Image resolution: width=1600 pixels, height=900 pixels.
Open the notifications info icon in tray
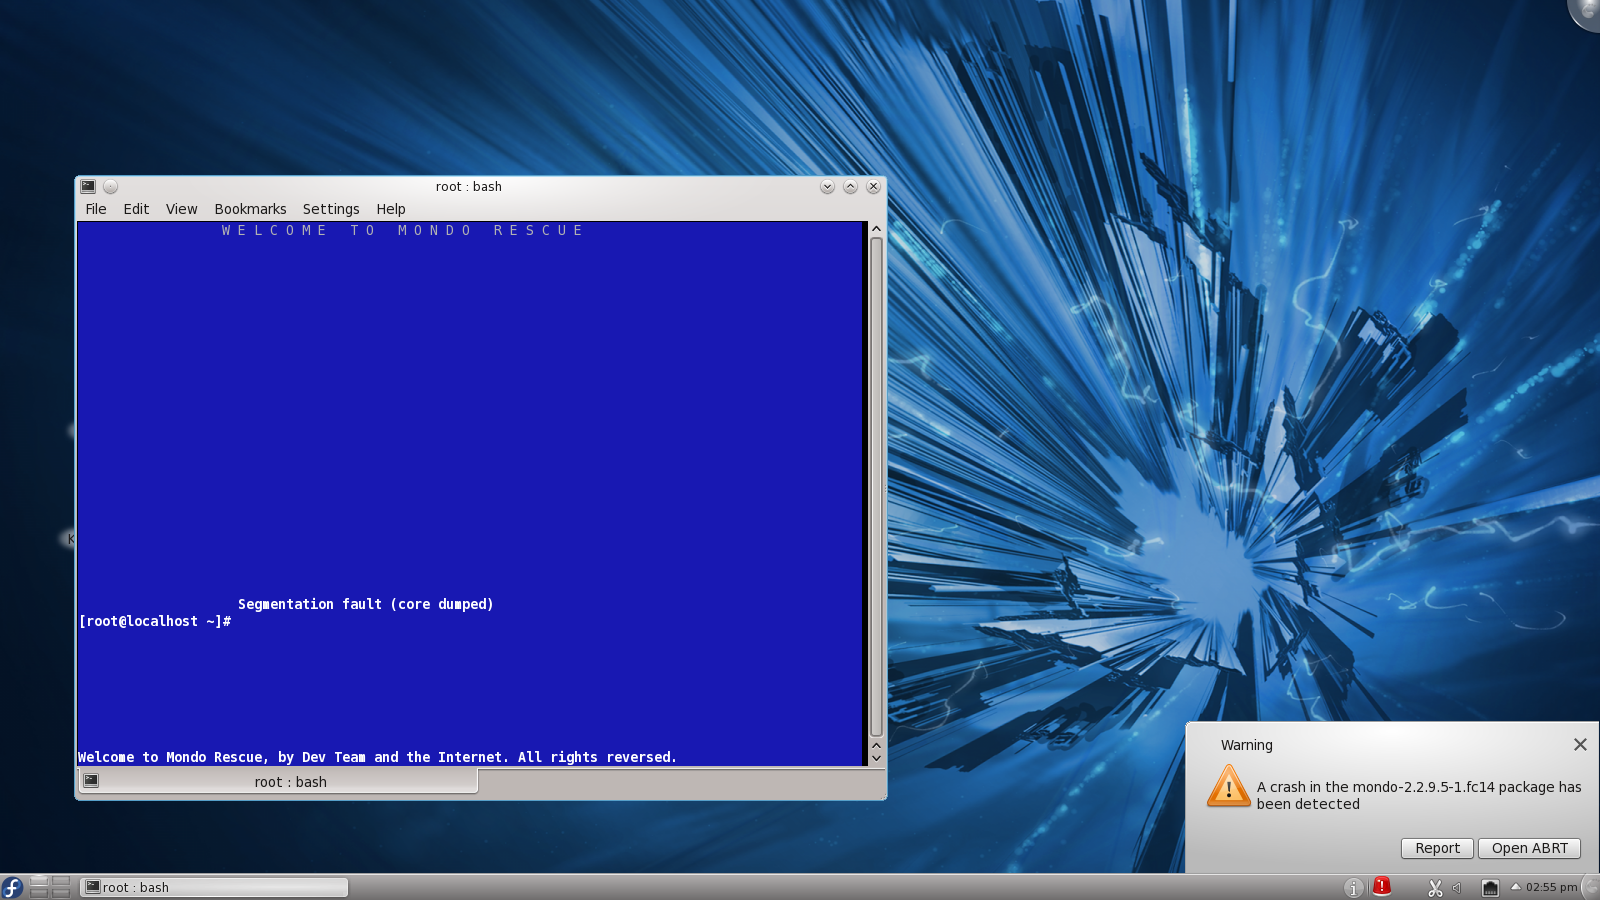[x=1353, y=888]
